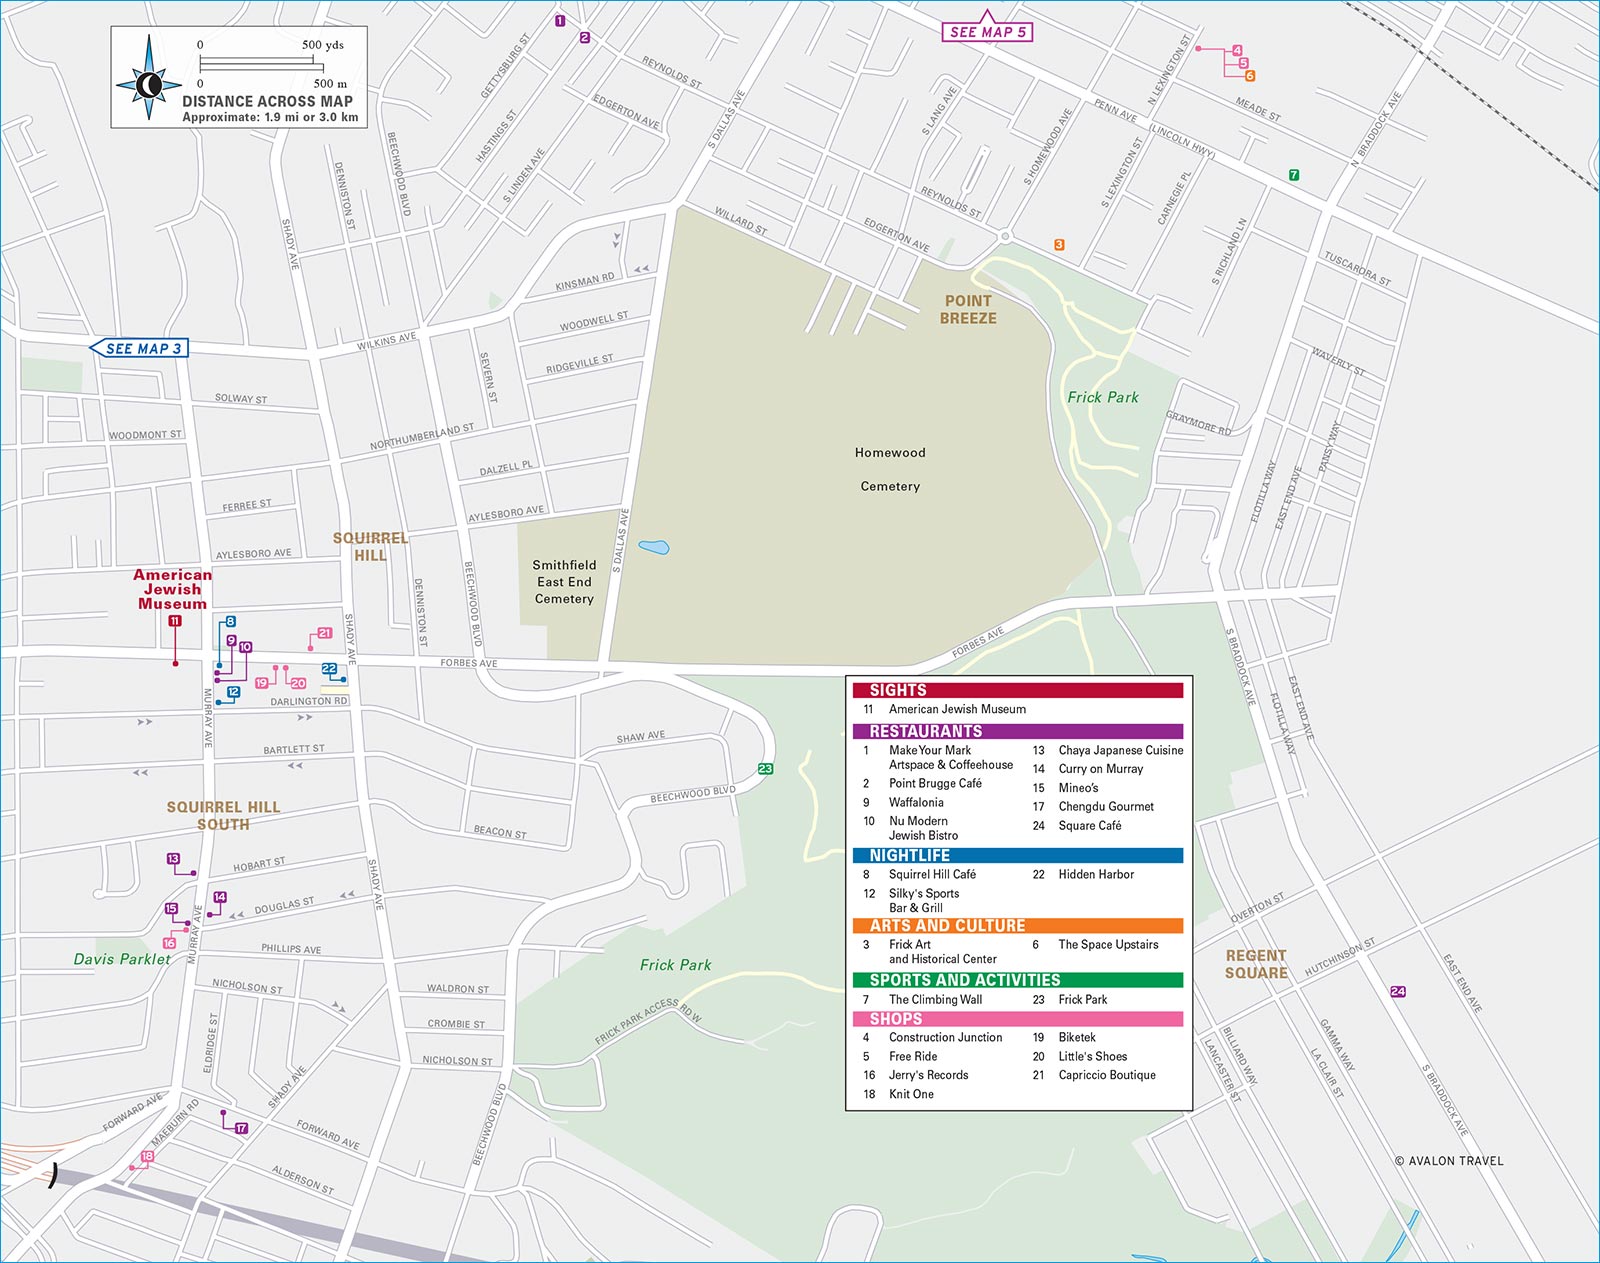The image size is (1600, 1263).
Task: Click blue marker 12 Silky's Sports Bar
Action: (233, 692)
